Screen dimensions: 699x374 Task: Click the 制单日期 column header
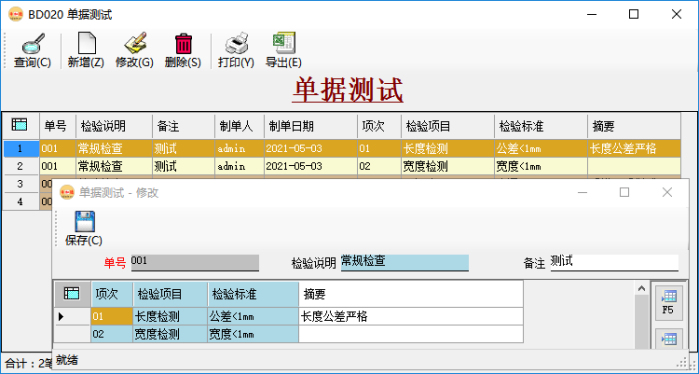point(311,126)
